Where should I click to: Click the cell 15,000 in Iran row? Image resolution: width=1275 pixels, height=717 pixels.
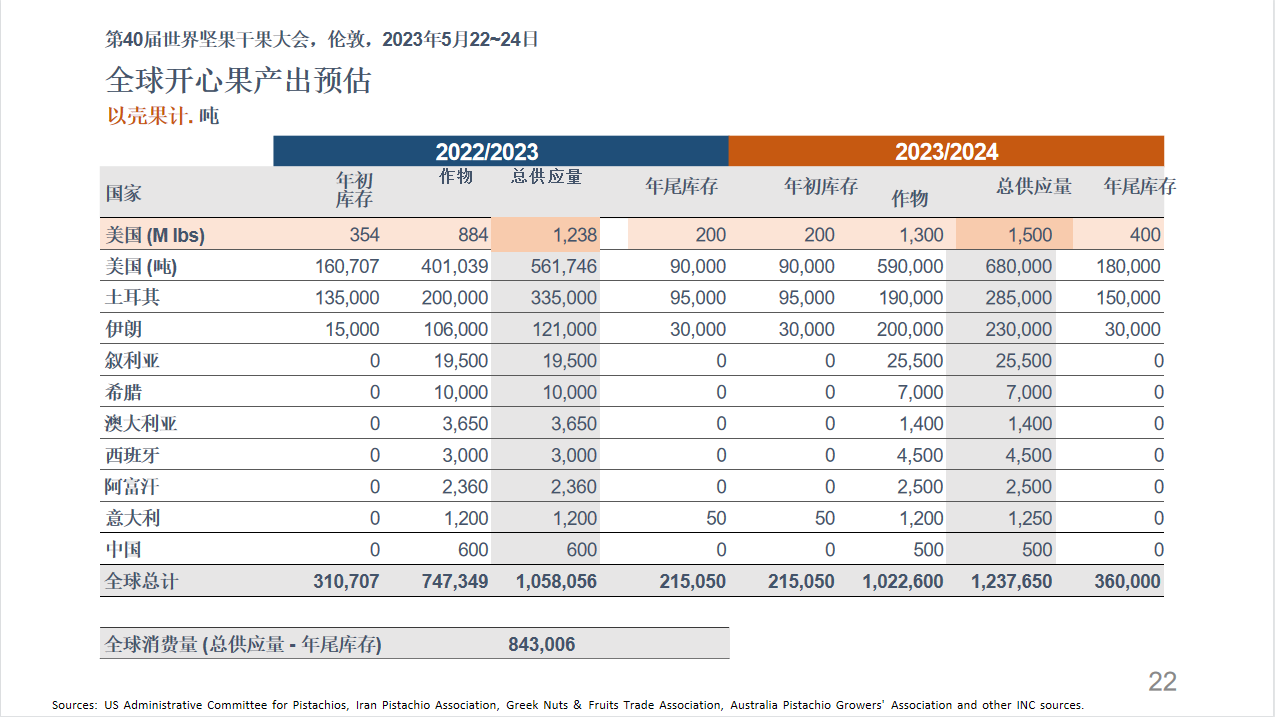[353, 329]
